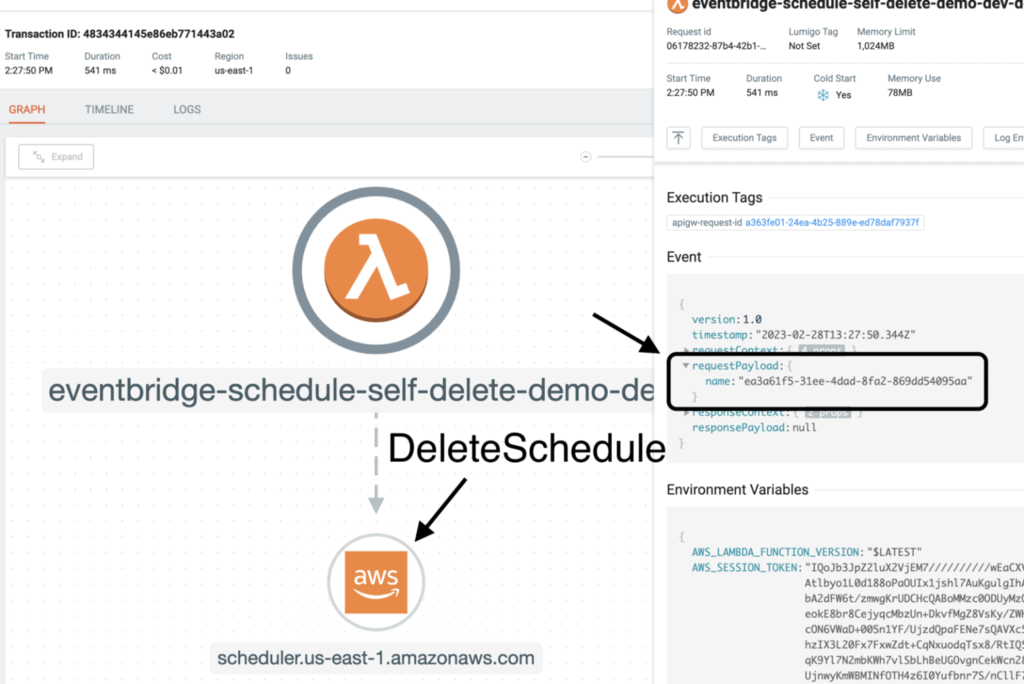The height and width of the screenshot is (684, 1024).
Task: Select the GRAPH tab
Action: pyautogui.click(x=27, y=109)
